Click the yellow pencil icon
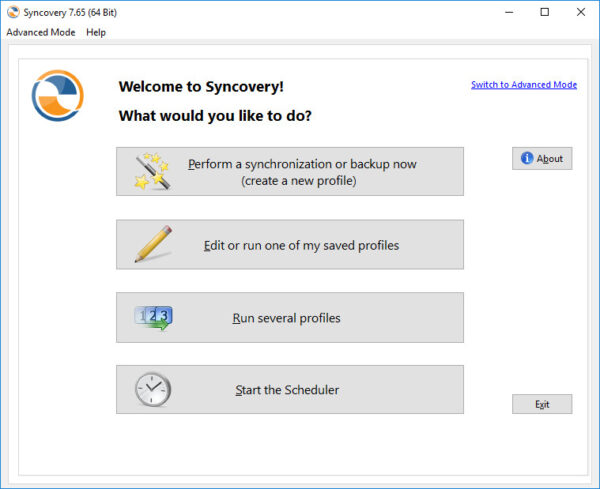 click(x=153, y=244)
